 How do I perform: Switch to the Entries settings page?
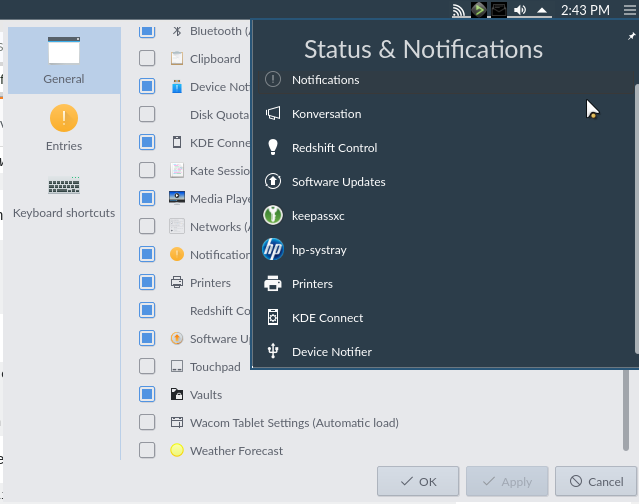[64, 128]
